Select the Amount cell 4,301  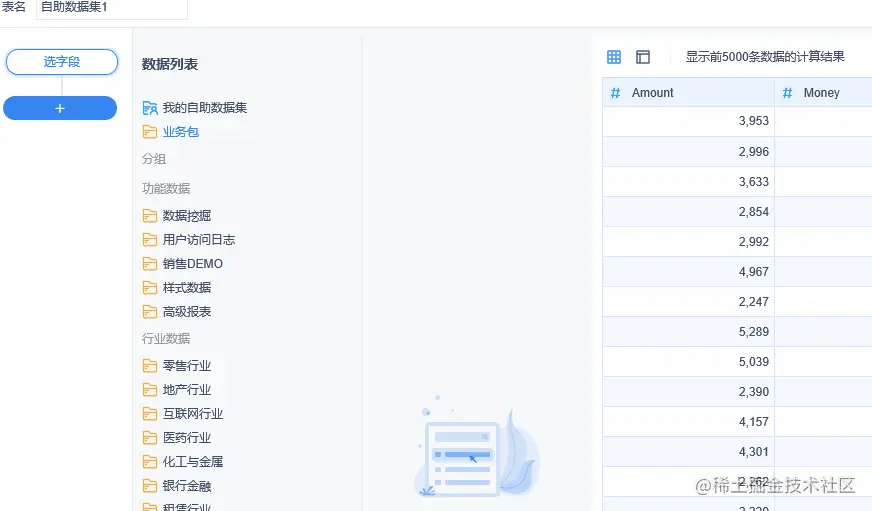coord(688,452)
